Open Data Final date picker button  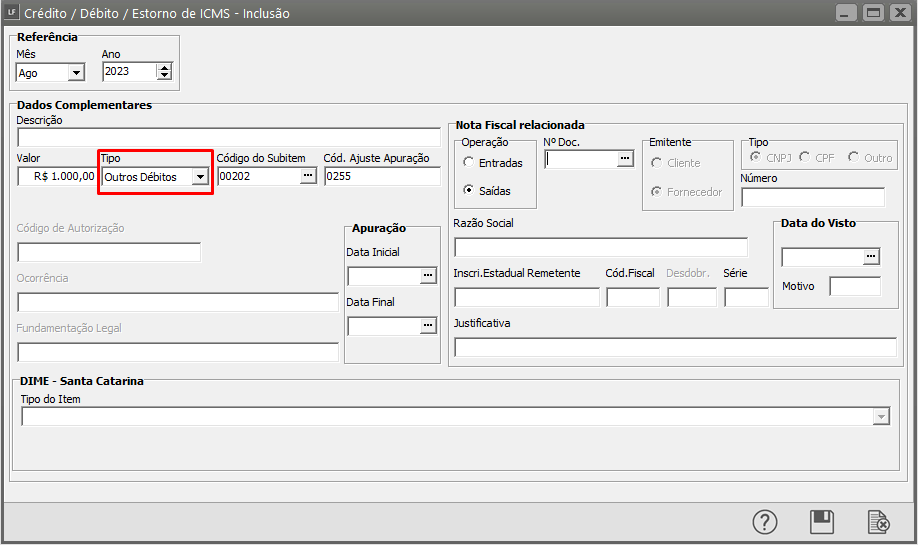tap(428, 325)
